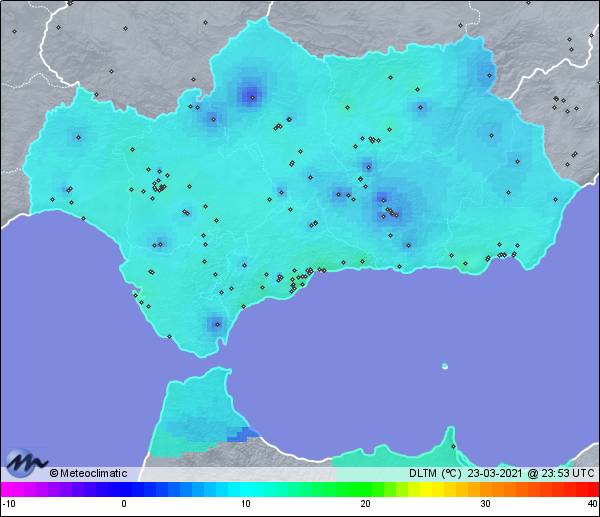Click the 20 label on the temperature scale
Image resolution: width=600 pixels, height=517 pixels.
click(365, 504)
